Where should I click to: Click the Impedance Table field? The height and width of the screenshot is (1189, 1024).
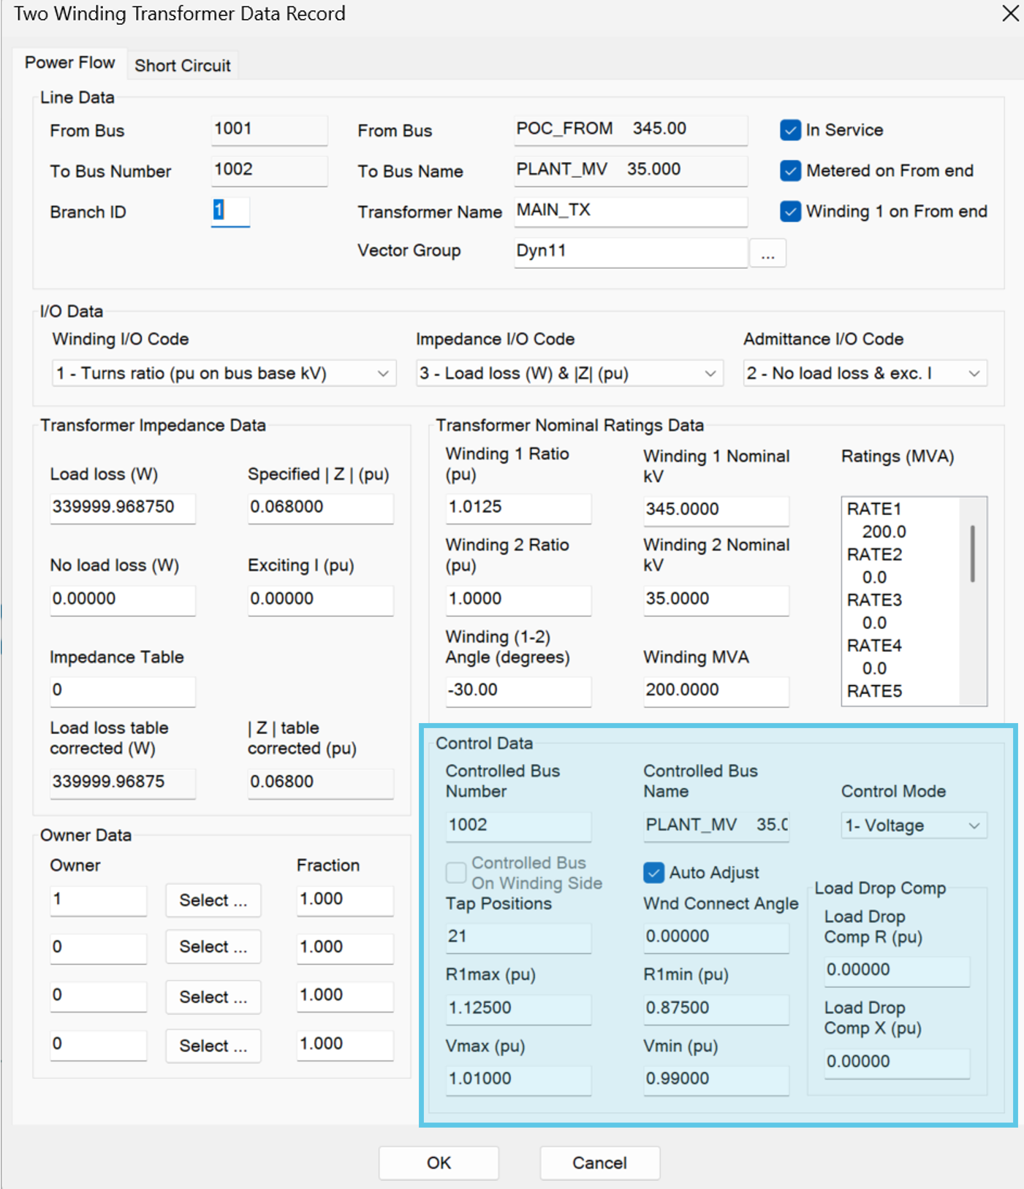[x=122, y=691]
